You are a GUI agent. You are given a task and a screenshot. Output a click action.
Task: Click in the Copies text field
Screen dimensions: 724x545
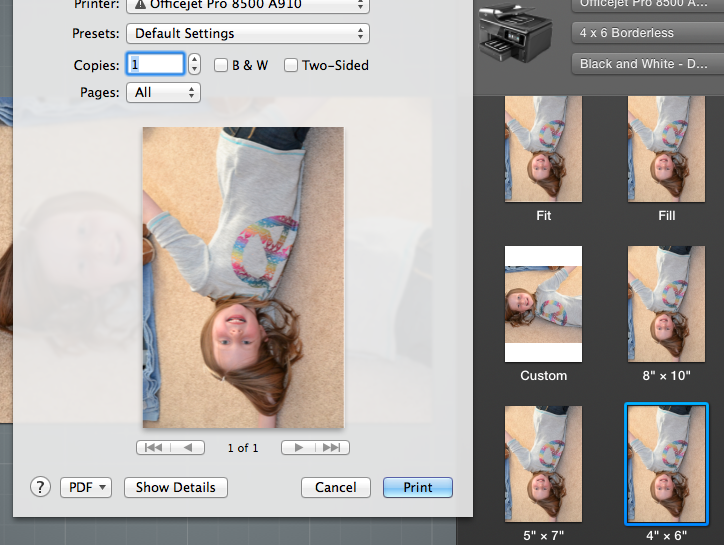click(x=154, y=65)
